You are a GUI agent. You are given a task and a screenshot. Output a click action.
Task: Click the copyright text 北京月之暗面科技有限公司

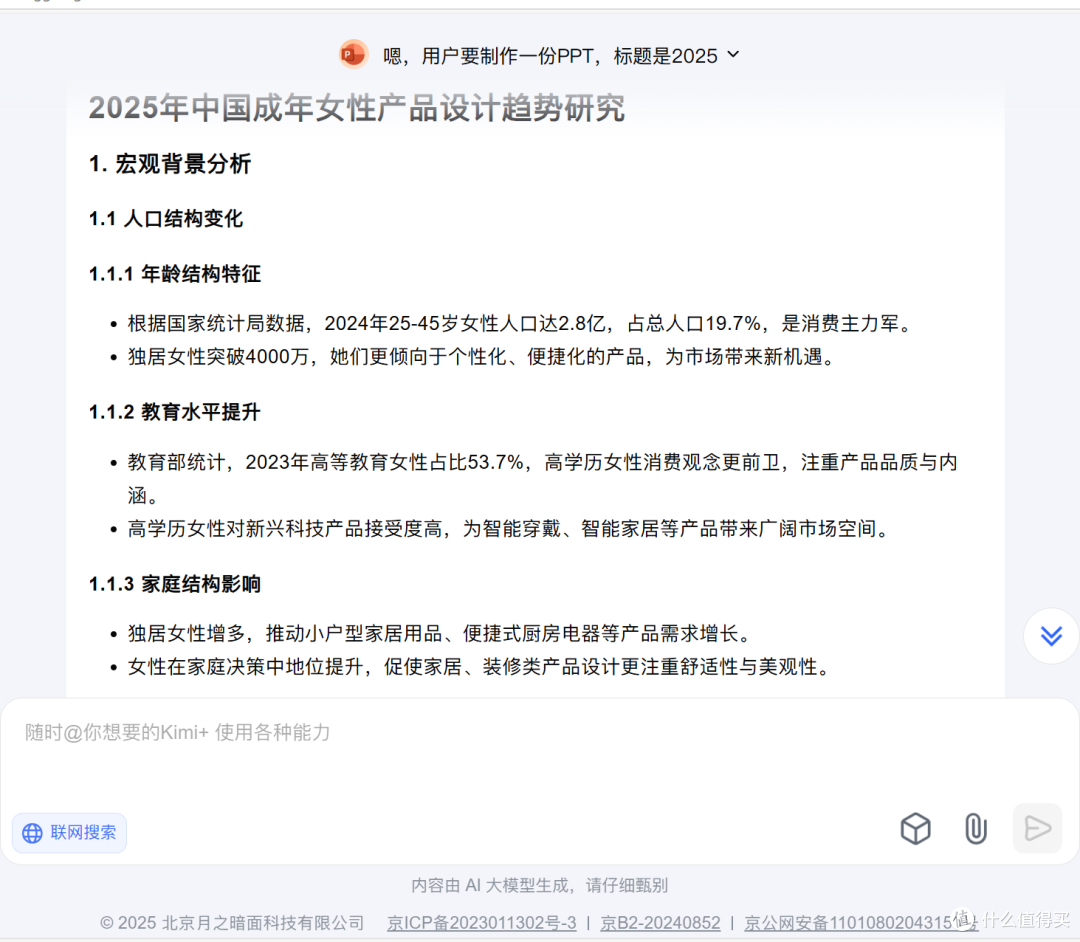pos(232,923)
